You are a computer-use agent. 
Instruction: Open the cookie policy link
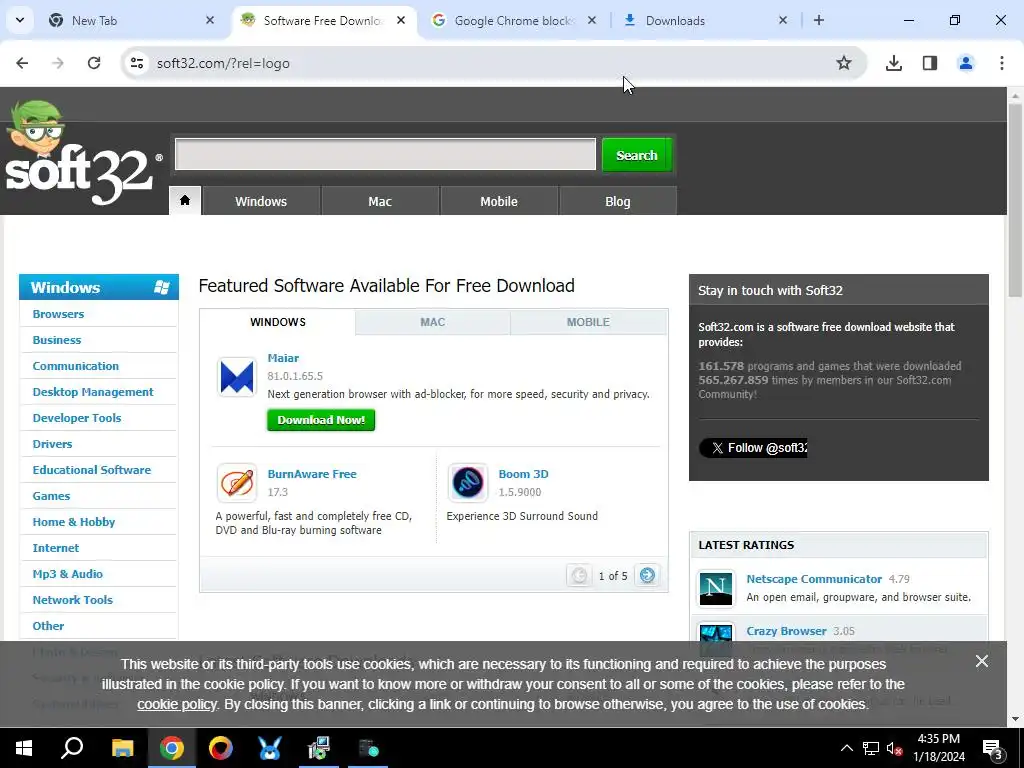177,705
